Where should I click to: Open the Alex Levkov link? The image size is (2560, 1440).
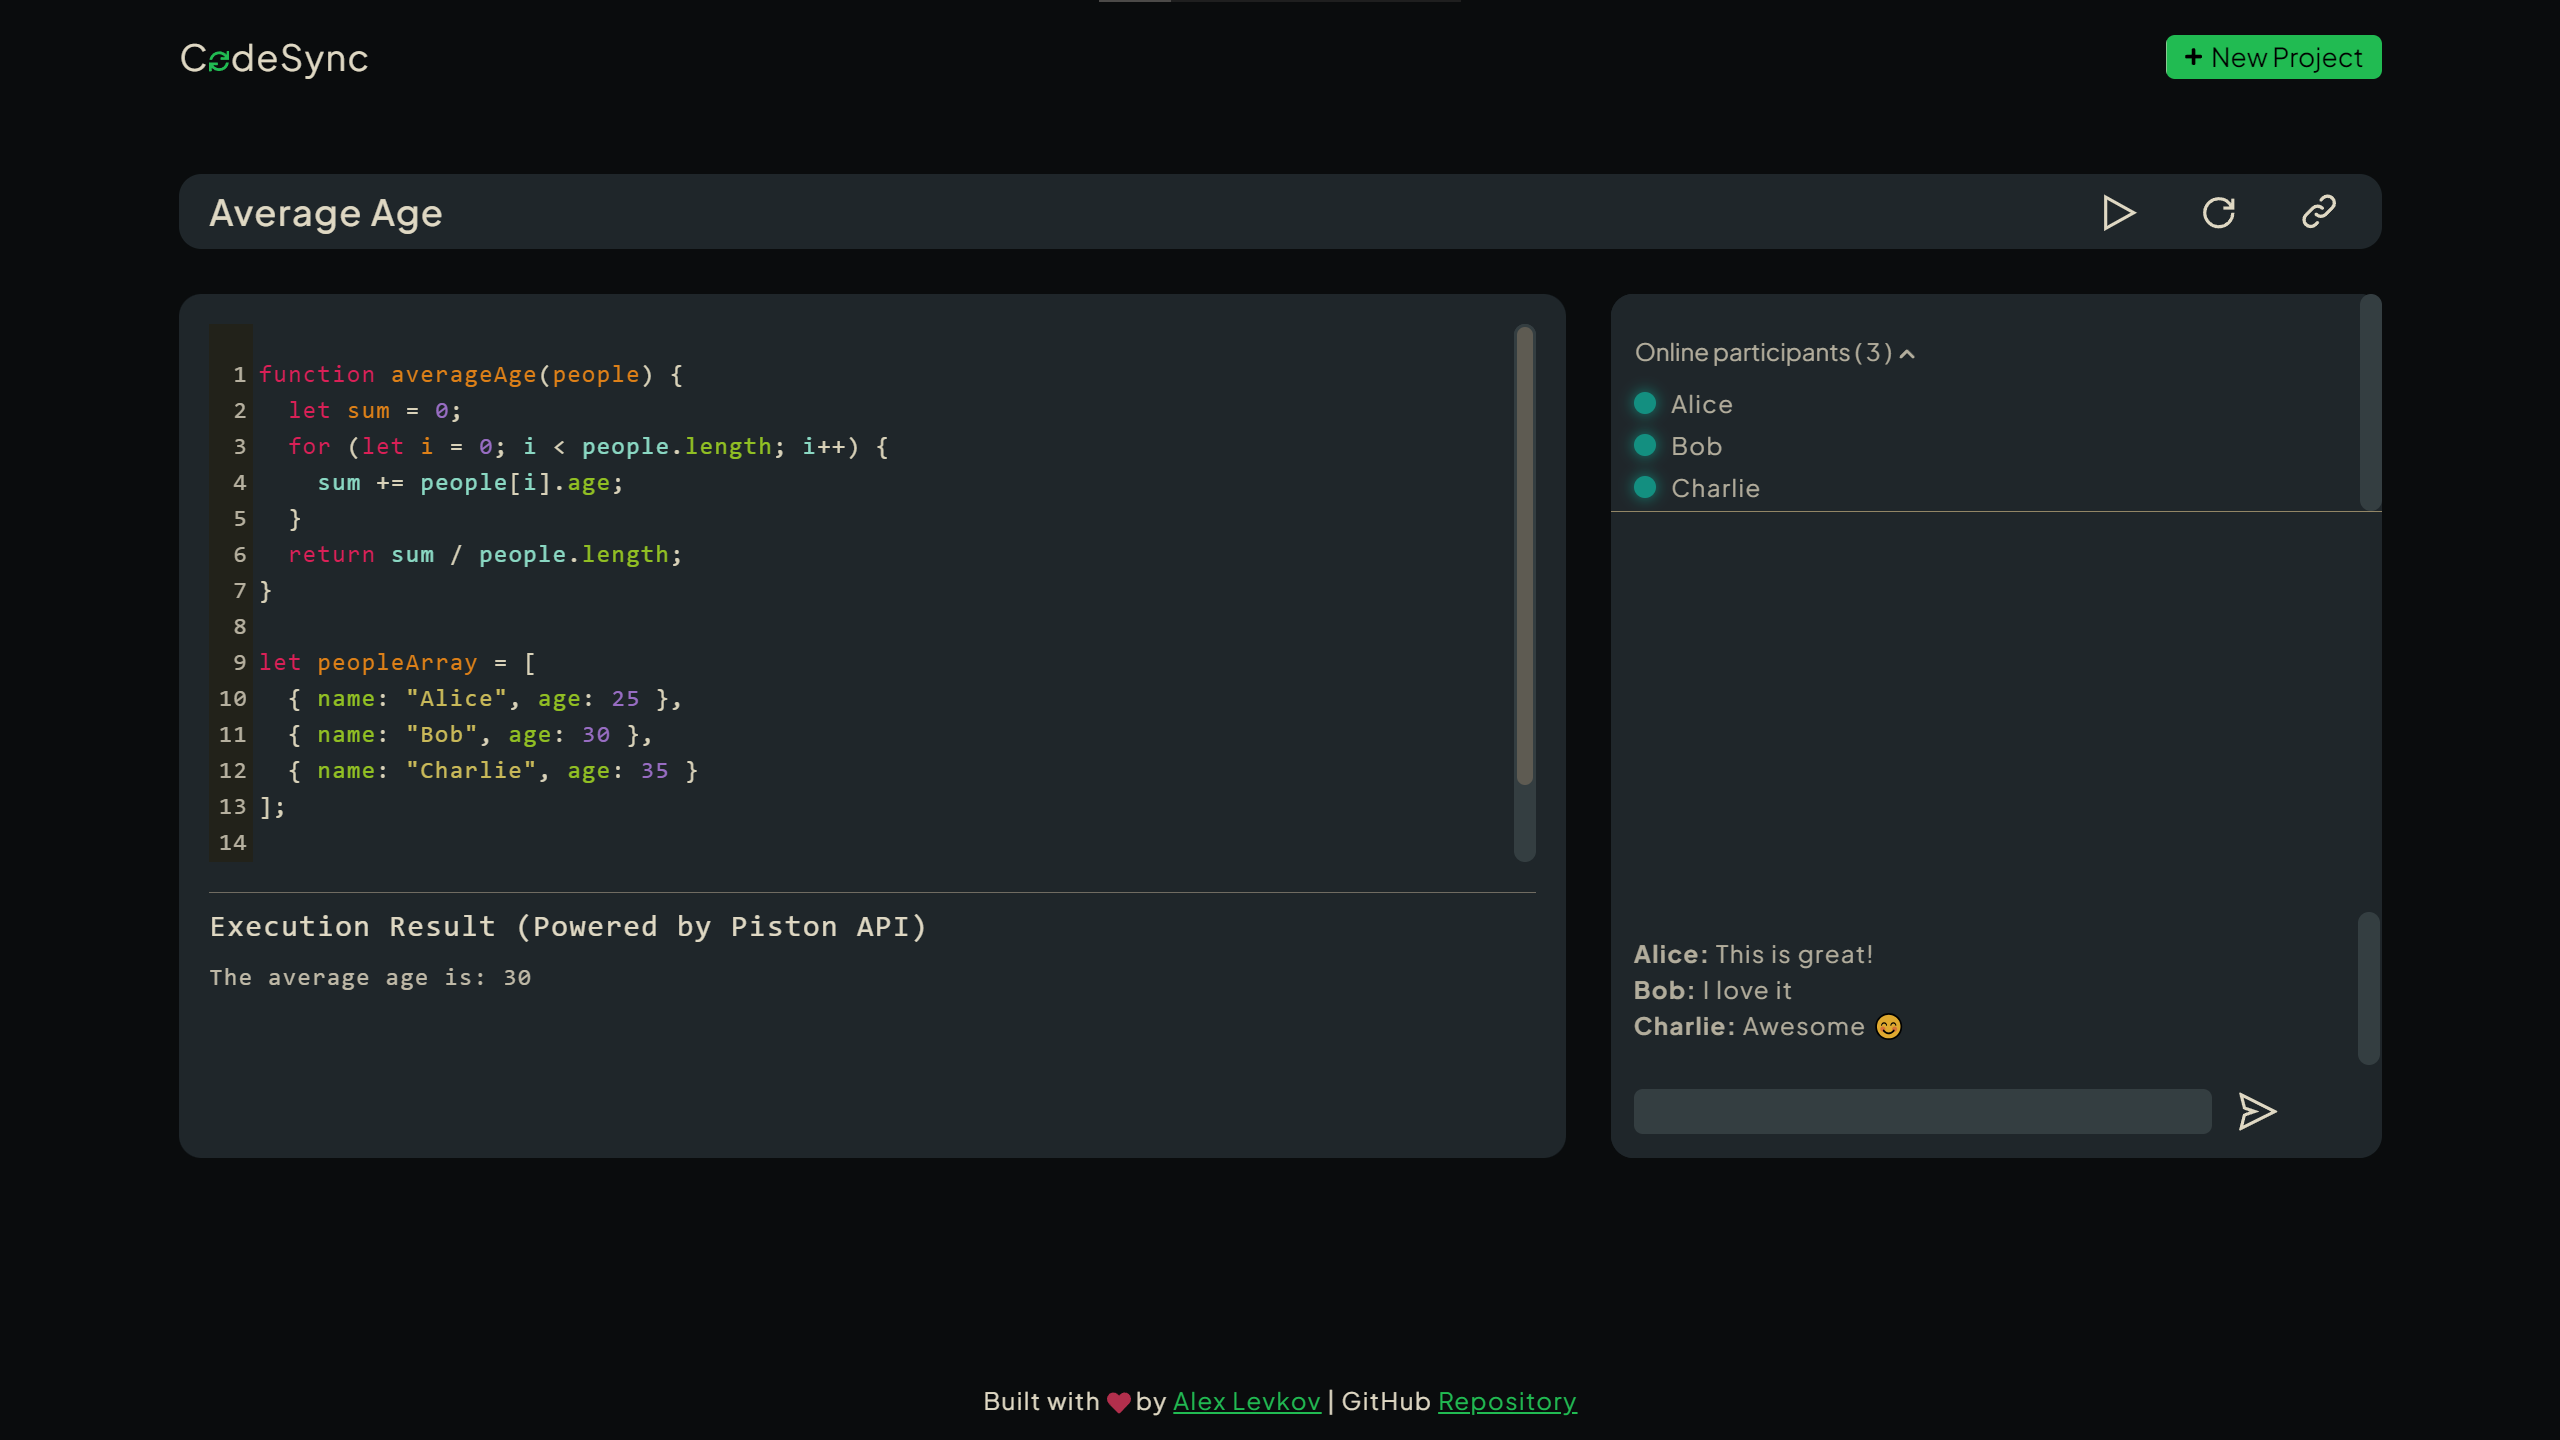(x=1246, y=1401)
